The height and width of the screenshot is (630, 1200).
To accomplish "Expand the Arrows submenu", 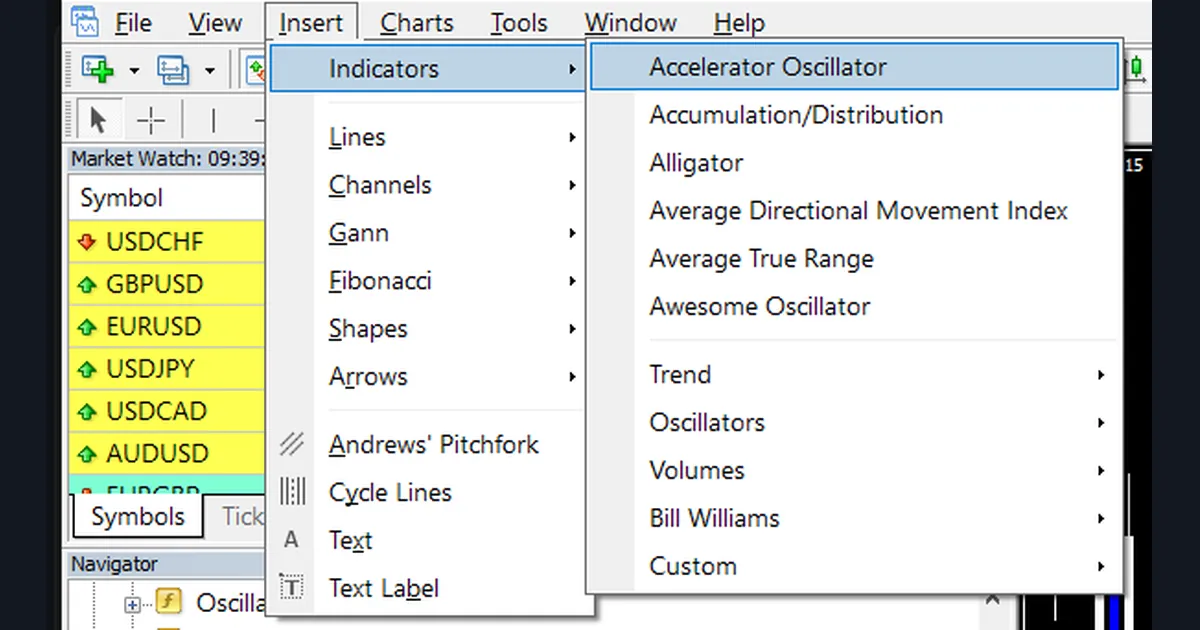I will tap(572, 377).
